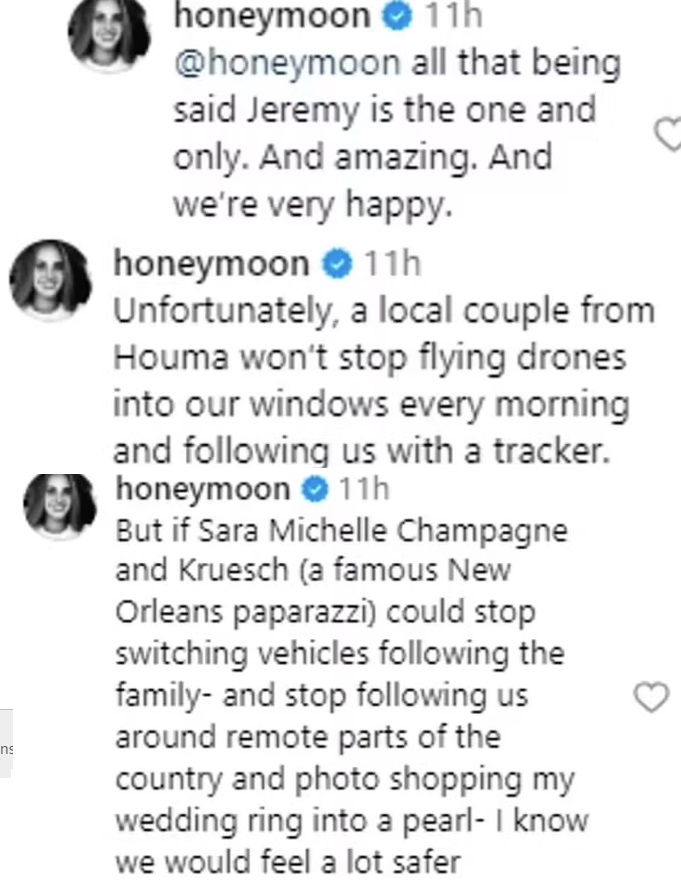Click the text "Unfortunately, a local couple from"

(x=383, y=311)
